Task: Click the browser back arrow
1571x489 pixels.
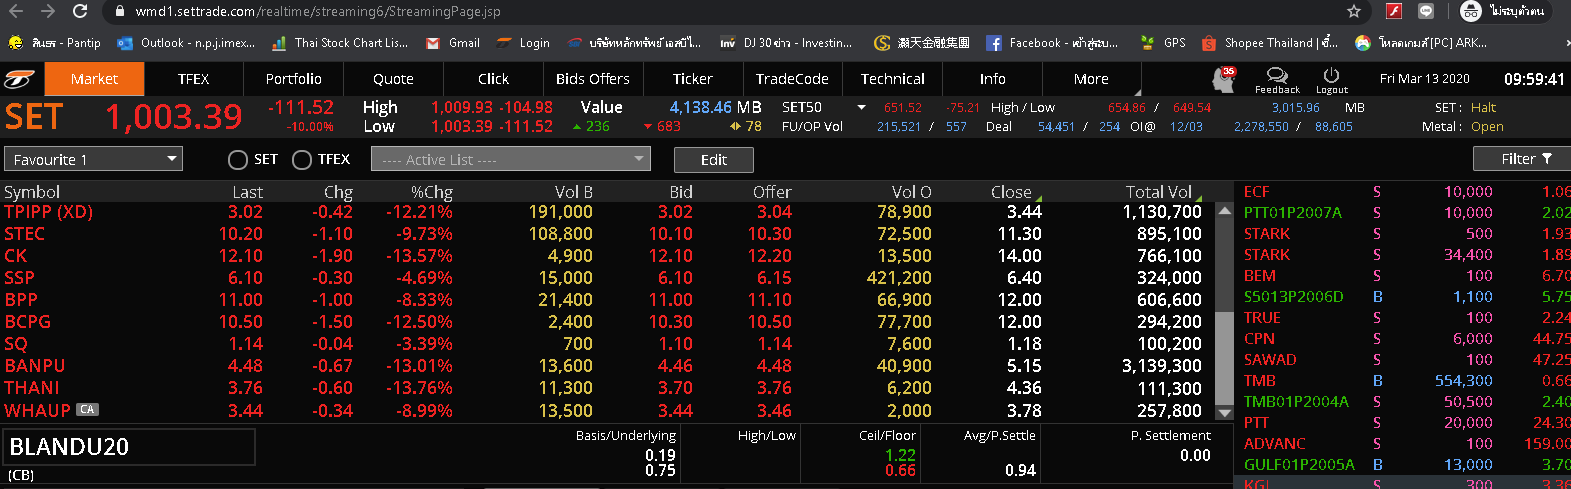Action: point(16,11)
